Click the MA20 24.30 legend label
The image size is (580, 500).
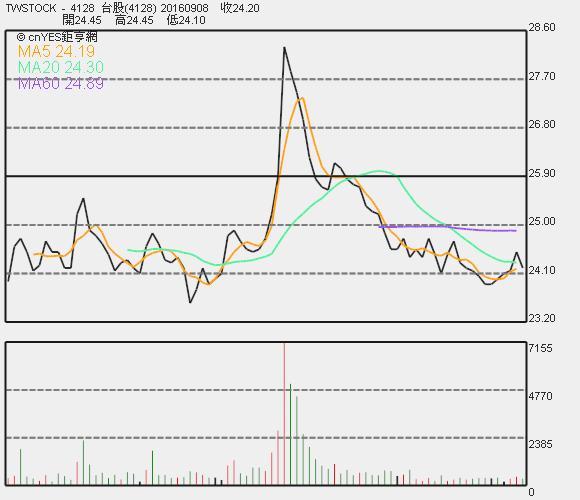pos(61,67)
